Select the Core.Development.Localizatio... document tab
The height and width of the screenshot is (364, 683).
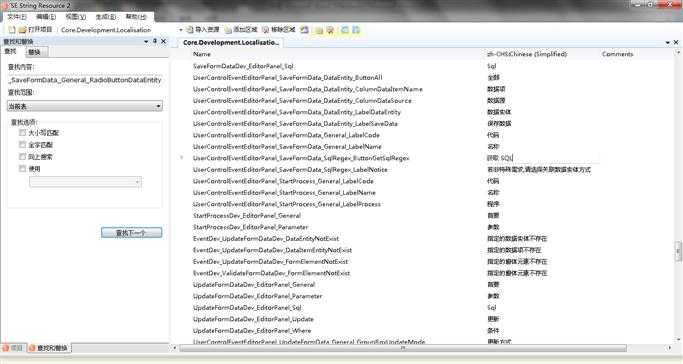pos(230,42)
